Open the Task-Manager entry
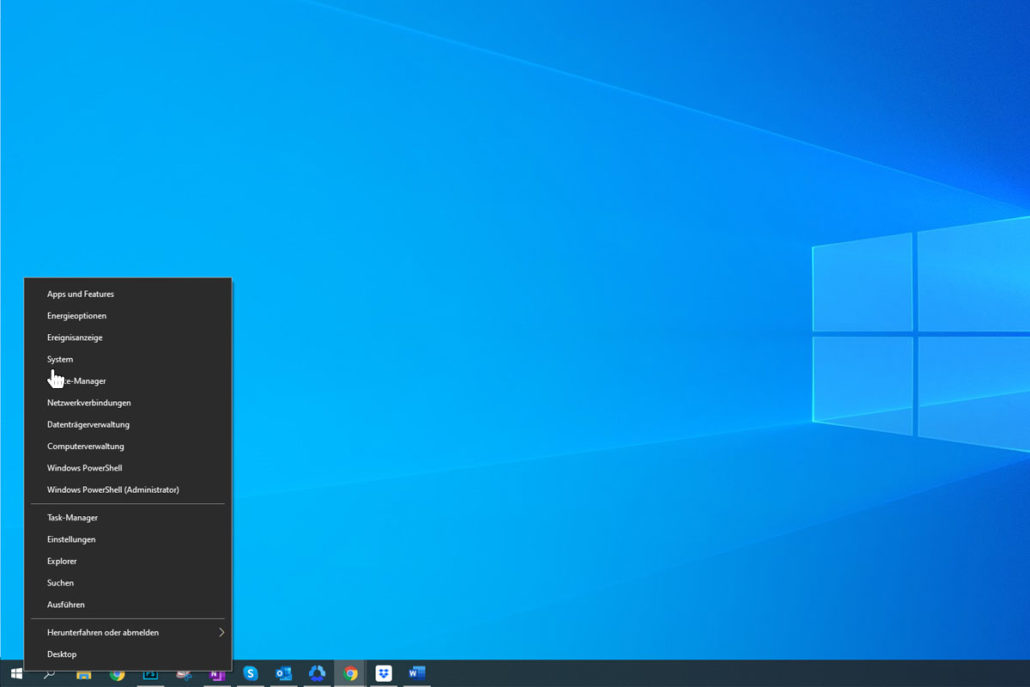The width and height of the screenshot is (1030, 687). click(71, 517)
